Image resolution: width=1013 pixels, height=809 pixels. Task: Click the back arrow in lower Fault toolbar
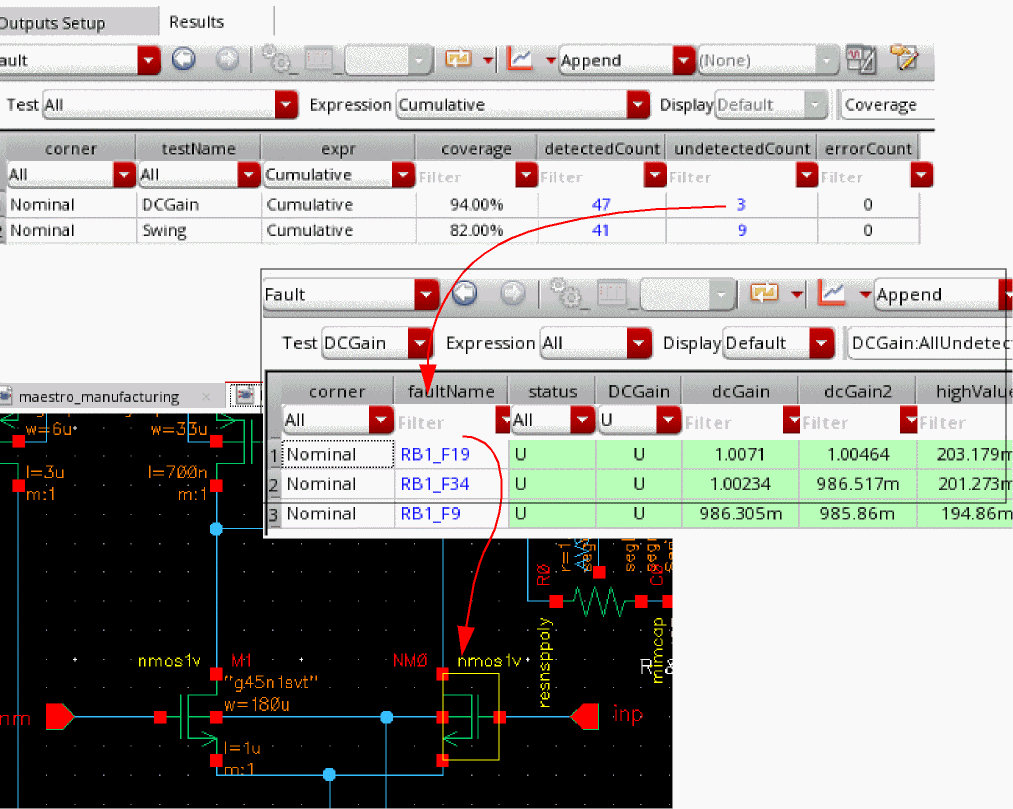coord(464,294)
